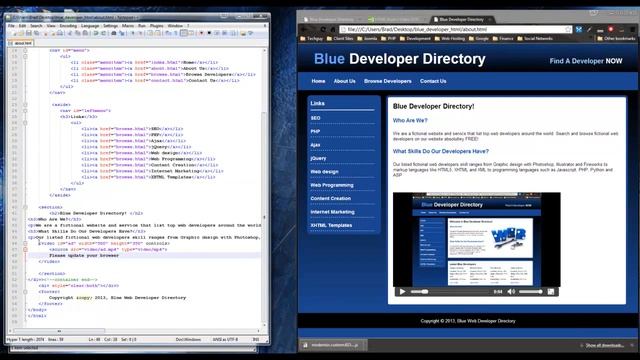The width and height of the screenshot is (640, 360).
Task: Collapse the section fold marker at line 50
Action: (25, 207)
